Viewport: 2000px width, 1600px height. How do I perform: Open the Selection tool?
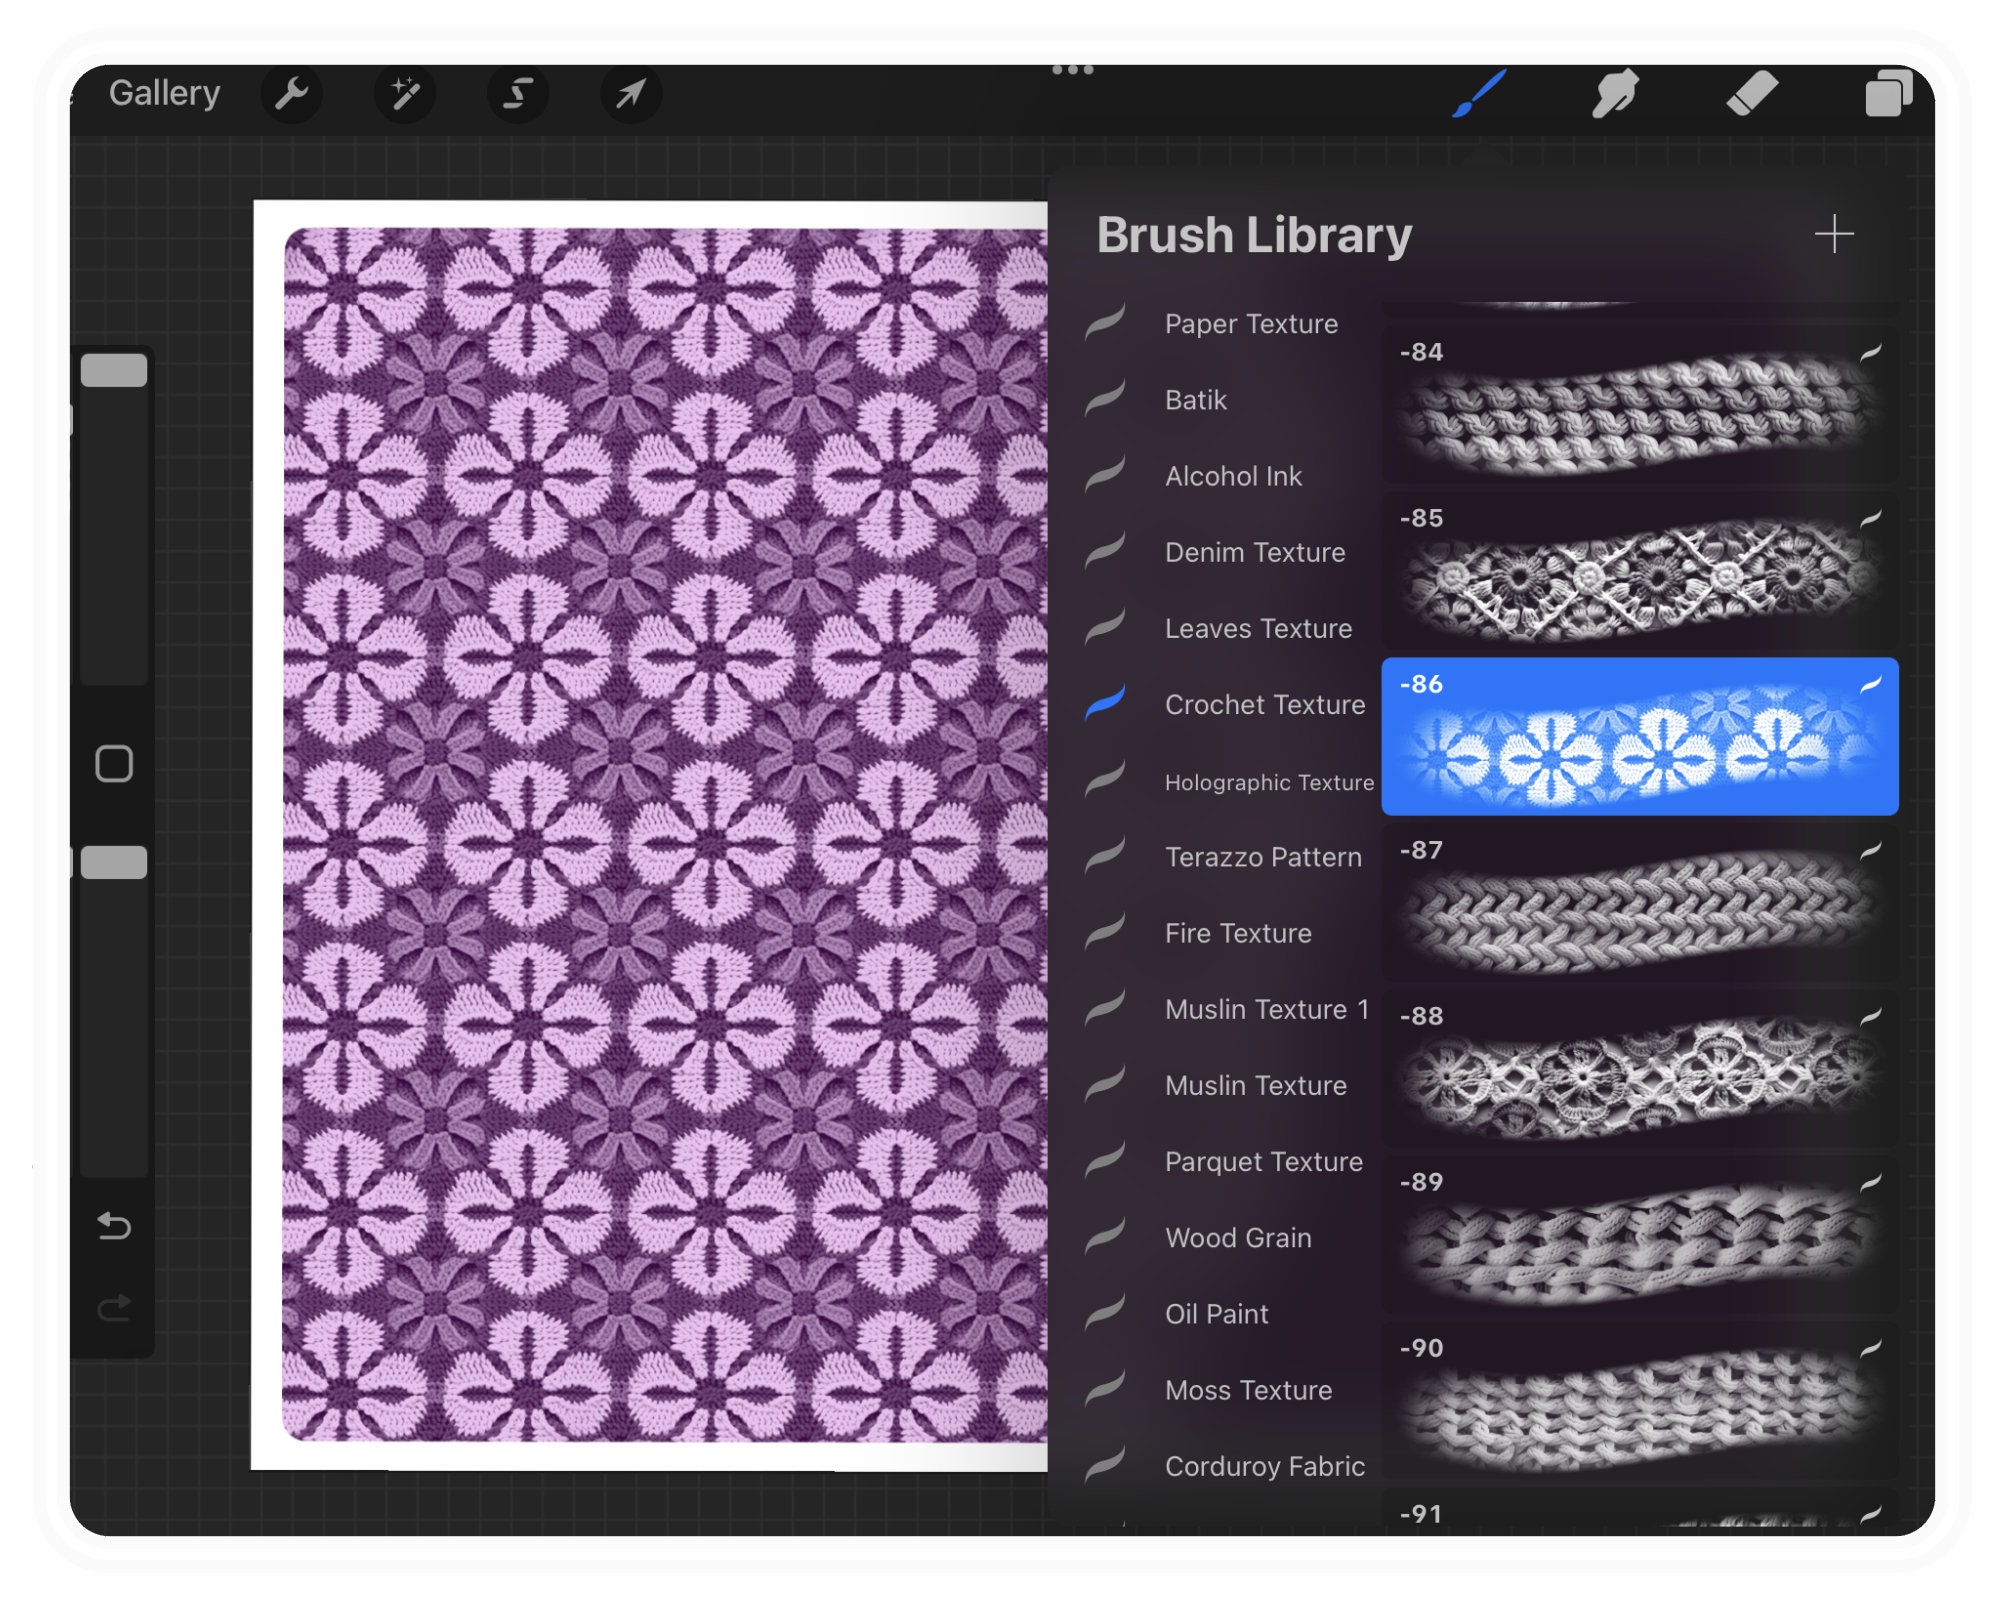[517, 93]
